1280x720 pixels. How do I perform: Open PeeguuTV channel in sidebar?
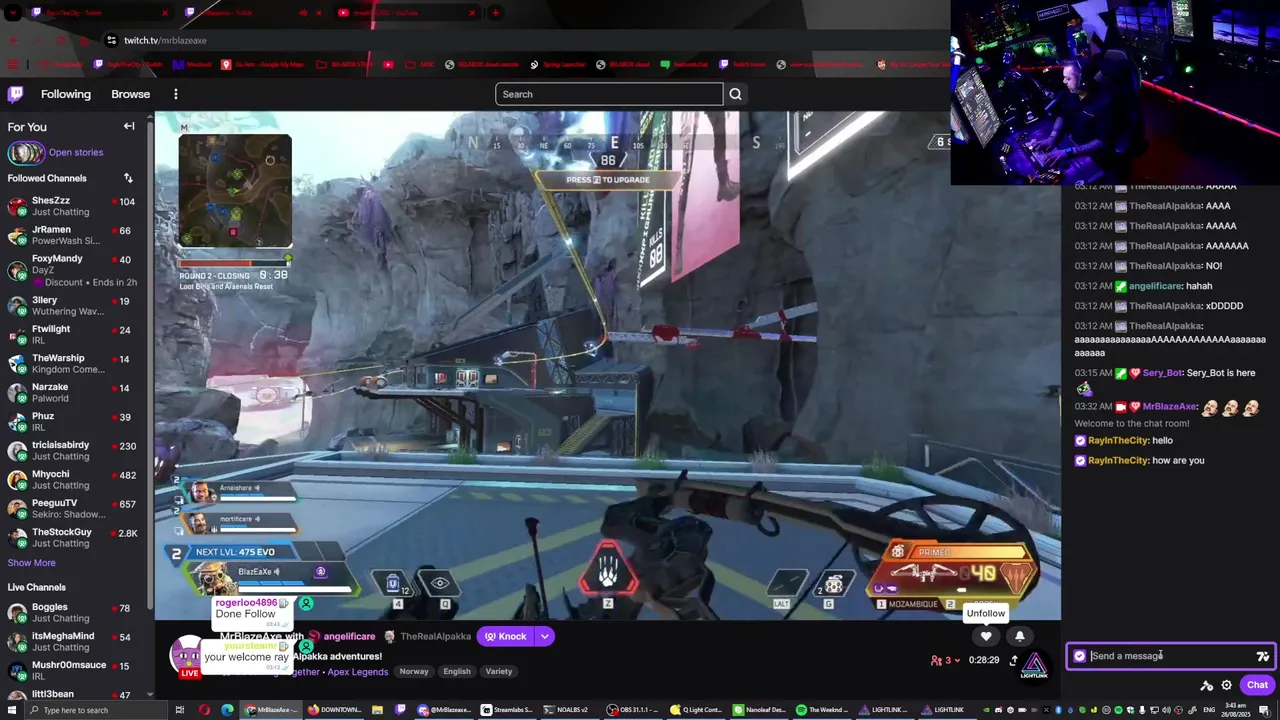click(x=72, y=509)
